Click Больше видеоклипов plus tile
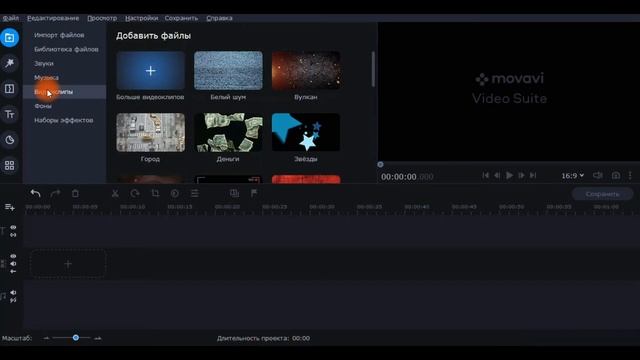This screenshot has width=640, height=360. point(151,71)
